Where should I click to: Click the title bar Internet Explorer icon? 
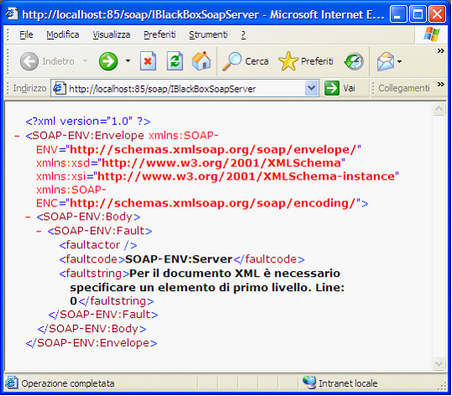tap(12, 14)
